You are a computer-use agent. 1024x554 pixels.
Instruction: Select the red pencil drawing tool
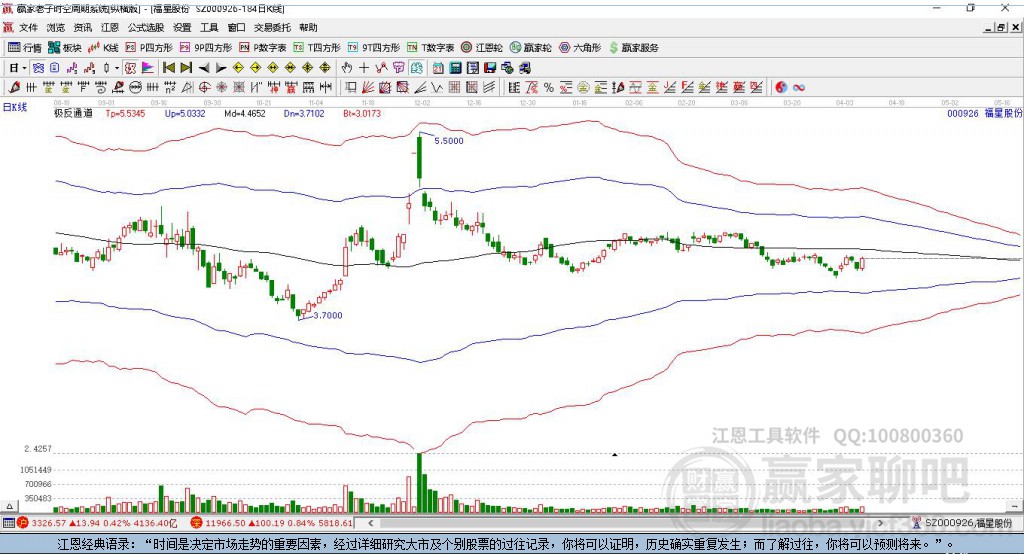click(14, 87)
